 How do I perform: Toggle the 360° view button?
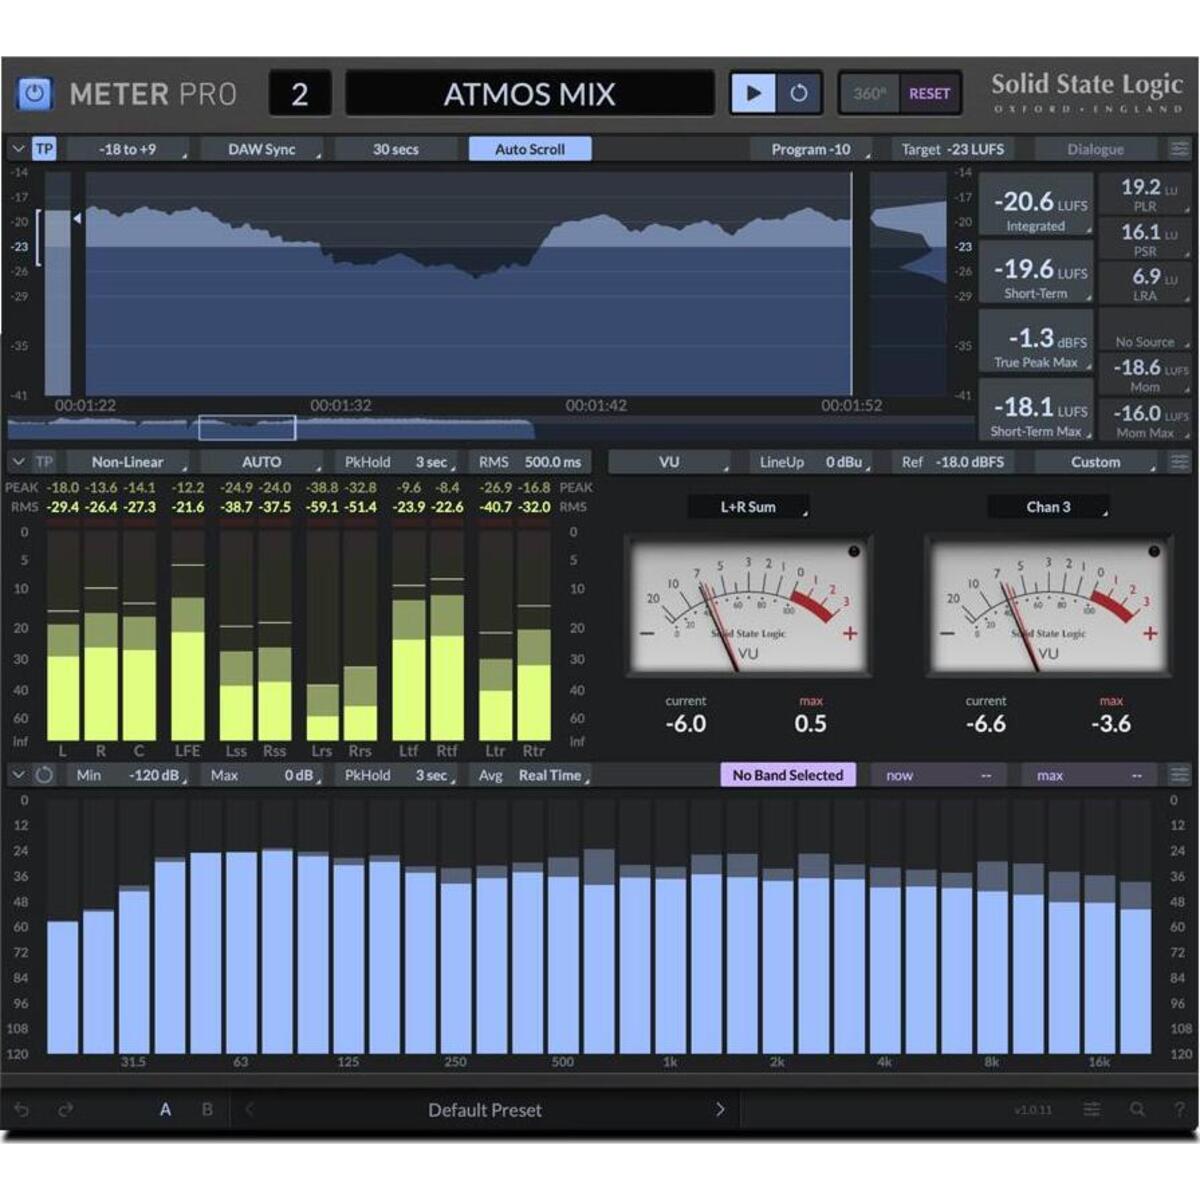tap(869, 94)
